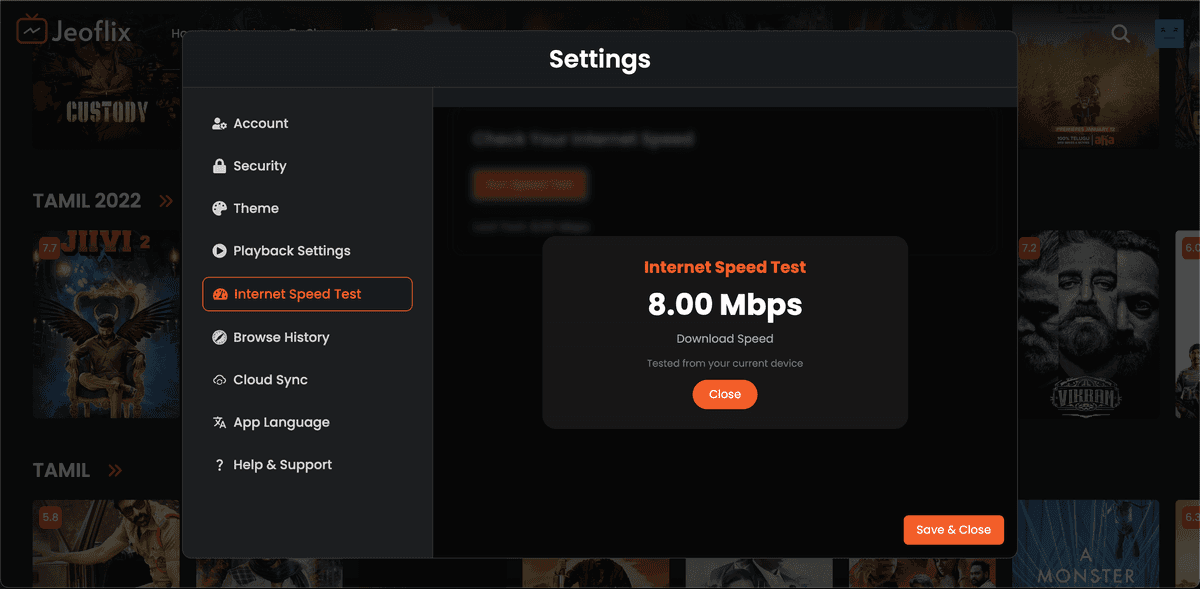The width and height of the screenshot is (1200, 589).
Task: Expand the TAMIL section chevron
Action: pos(114,469)
